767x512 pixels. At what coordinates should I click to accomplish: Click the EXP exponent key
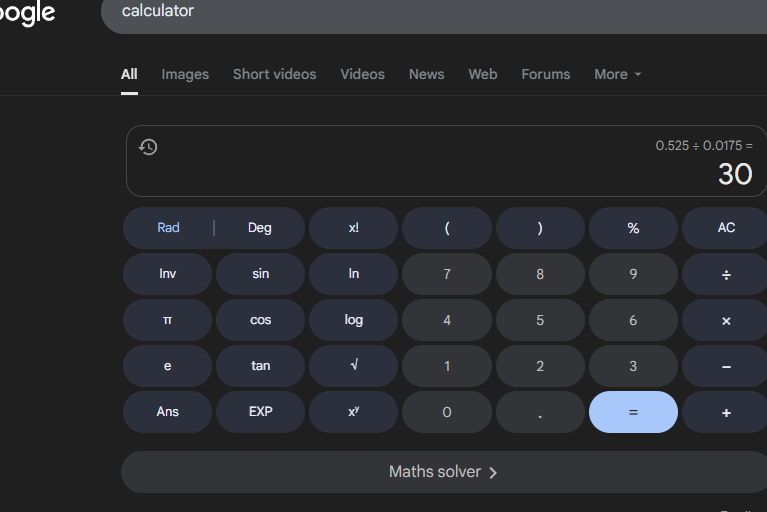tap(261, 412)
